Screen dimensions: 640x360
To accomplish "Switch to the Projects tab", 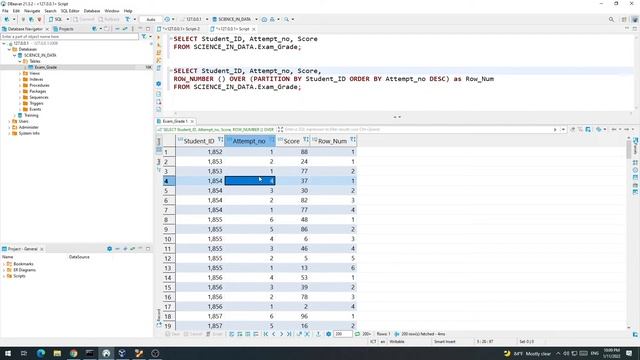I will click(64, 29).
